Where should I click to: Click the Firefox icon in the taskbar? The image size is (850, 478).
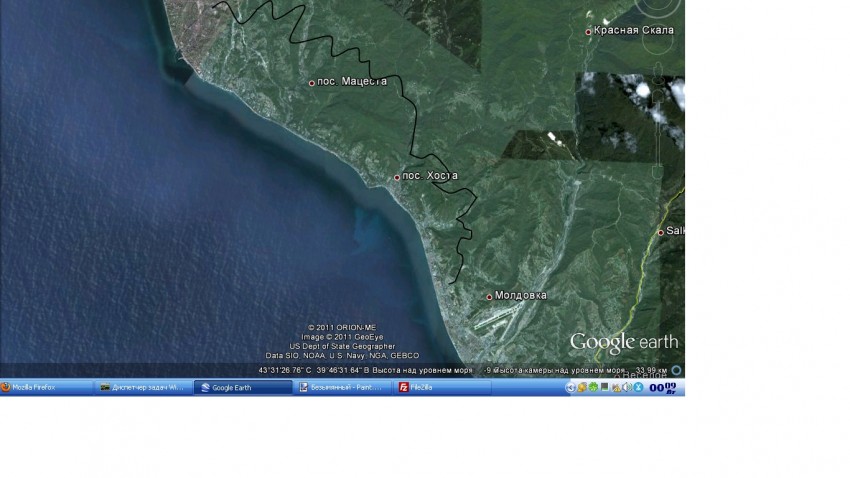[x=5, y=387]
